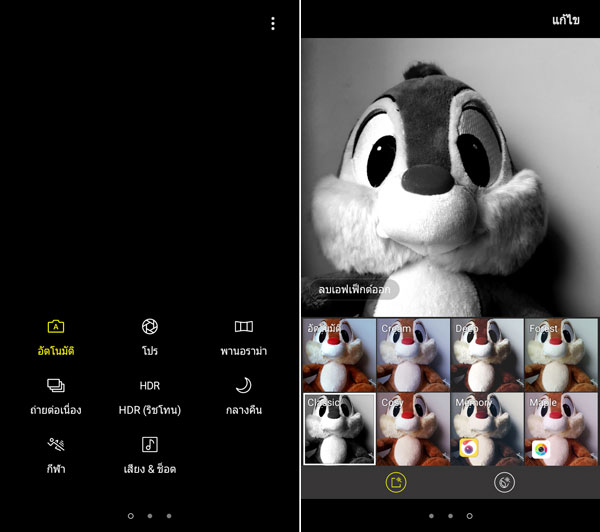Tap the ลบเอฟเฟ็กต์ออก remove effect button

tap(354, 289)
